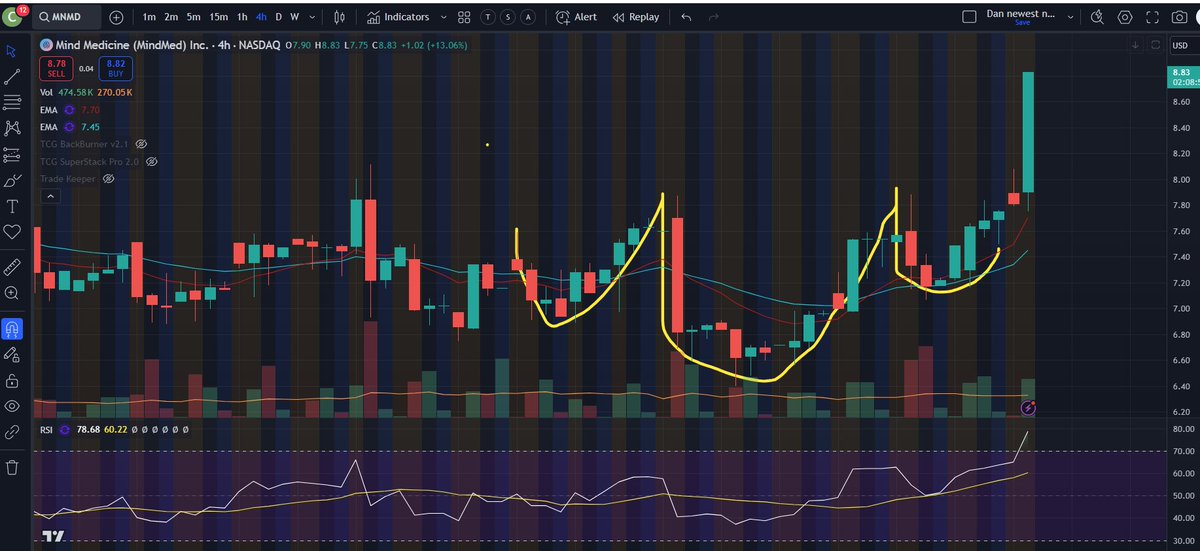Add a symbol to compare with plus icon
The width and height of the screenshot is (1200, 551).
click(117, 17)
